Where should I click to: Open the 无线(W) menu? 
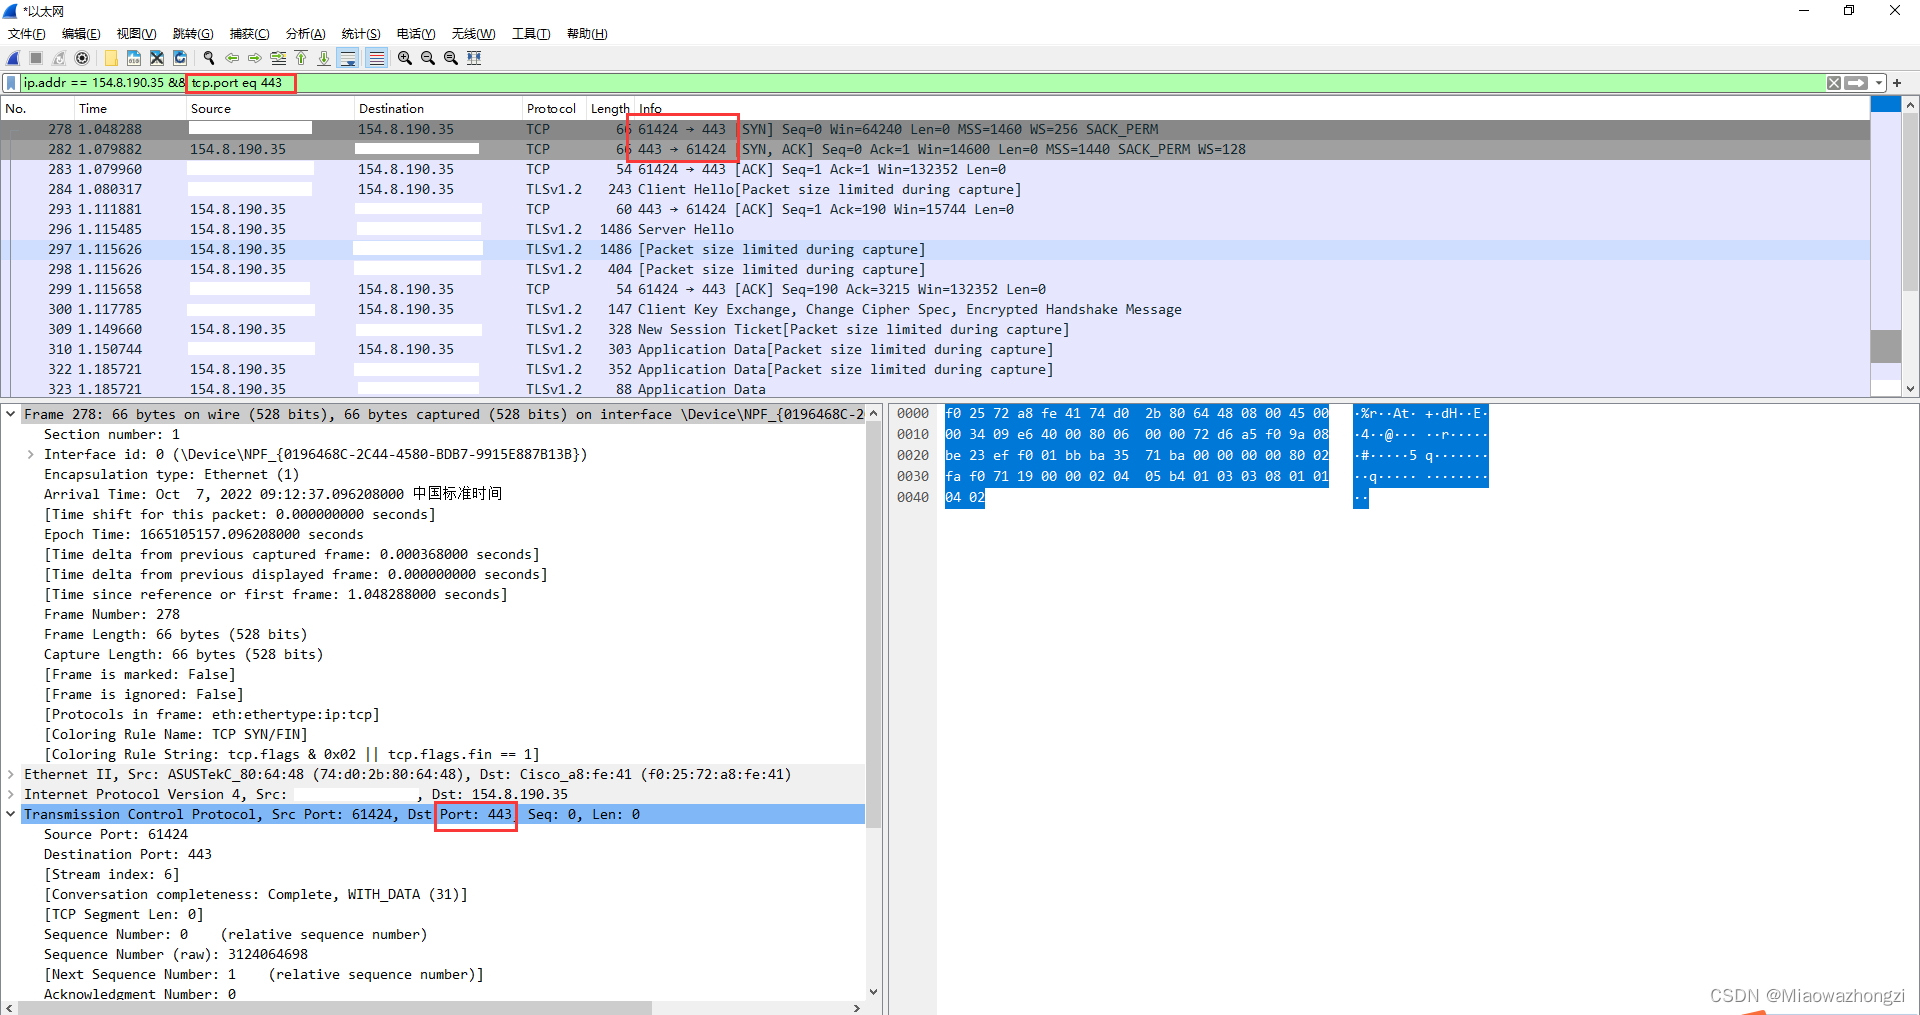[473, 34]
